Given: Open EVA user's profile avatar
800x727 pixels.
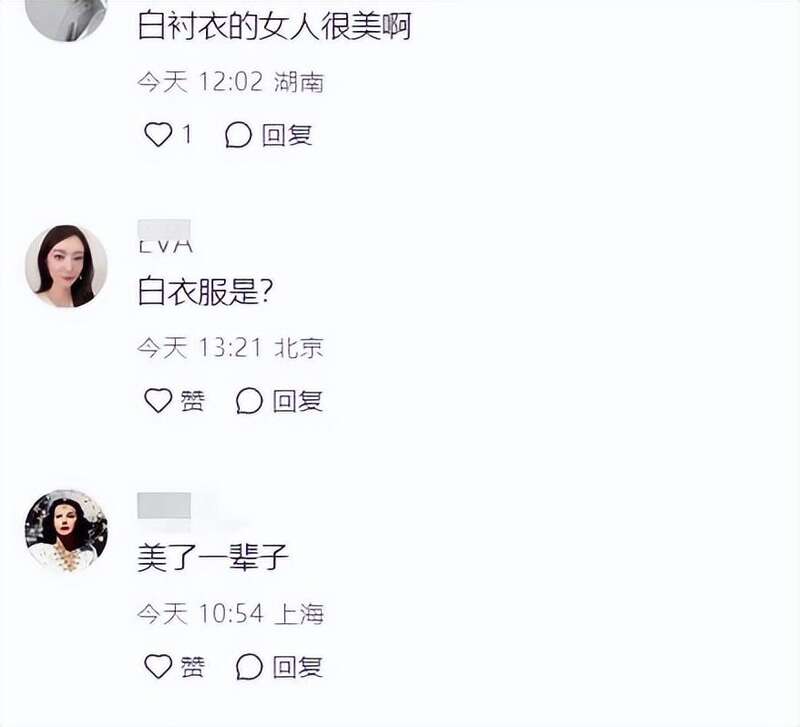Looking at the screenshot, I should (x=66, y=266).
